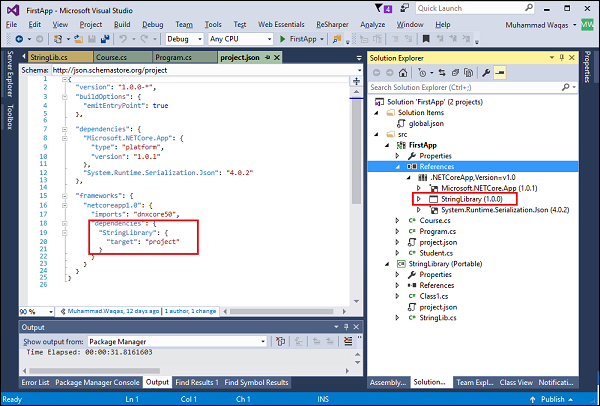Click the Show All Files icon
600x406 pixels.
tap(468, 73)
